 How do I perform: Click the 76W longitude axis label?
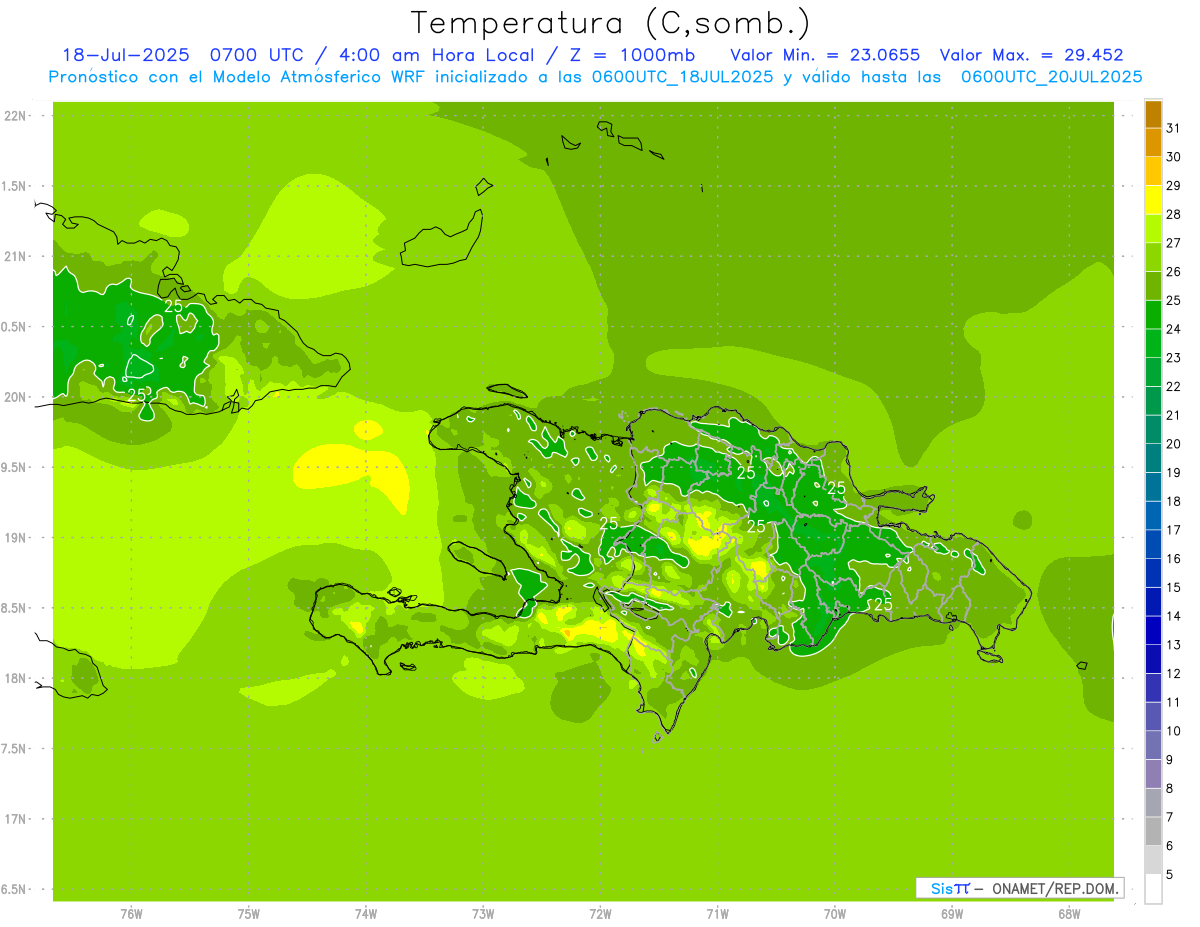(x=131, y=914)
